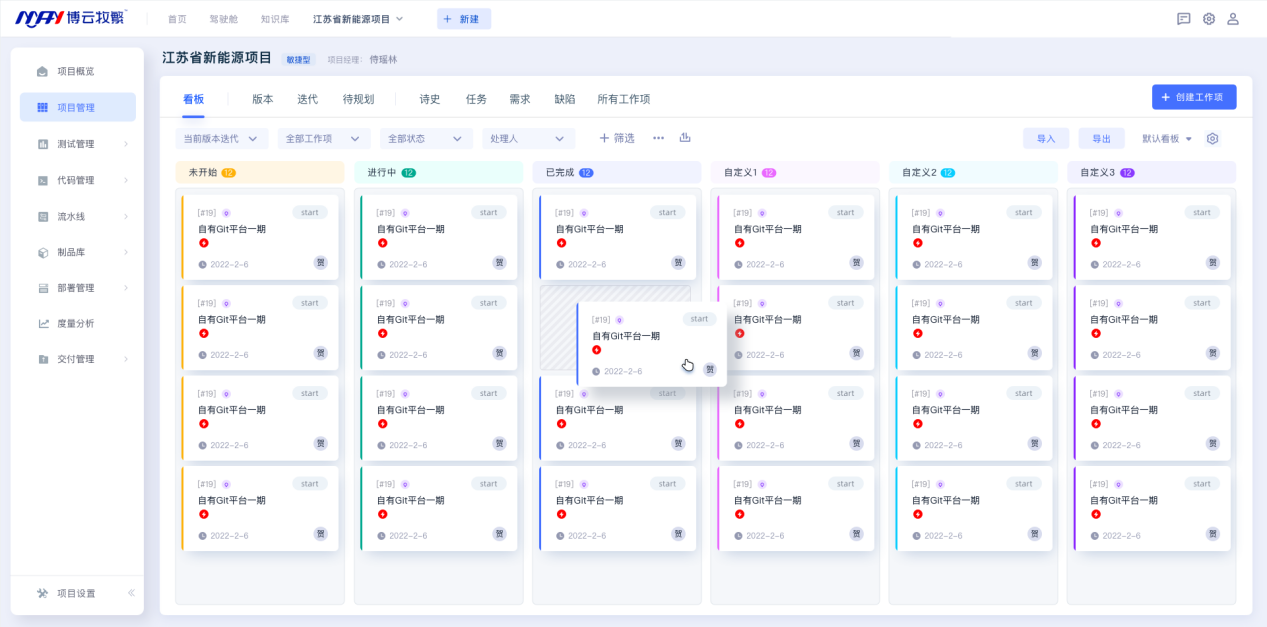
Task: Collapse the sidebar with double-arrow icon
Action: click(x=131, y=593)
